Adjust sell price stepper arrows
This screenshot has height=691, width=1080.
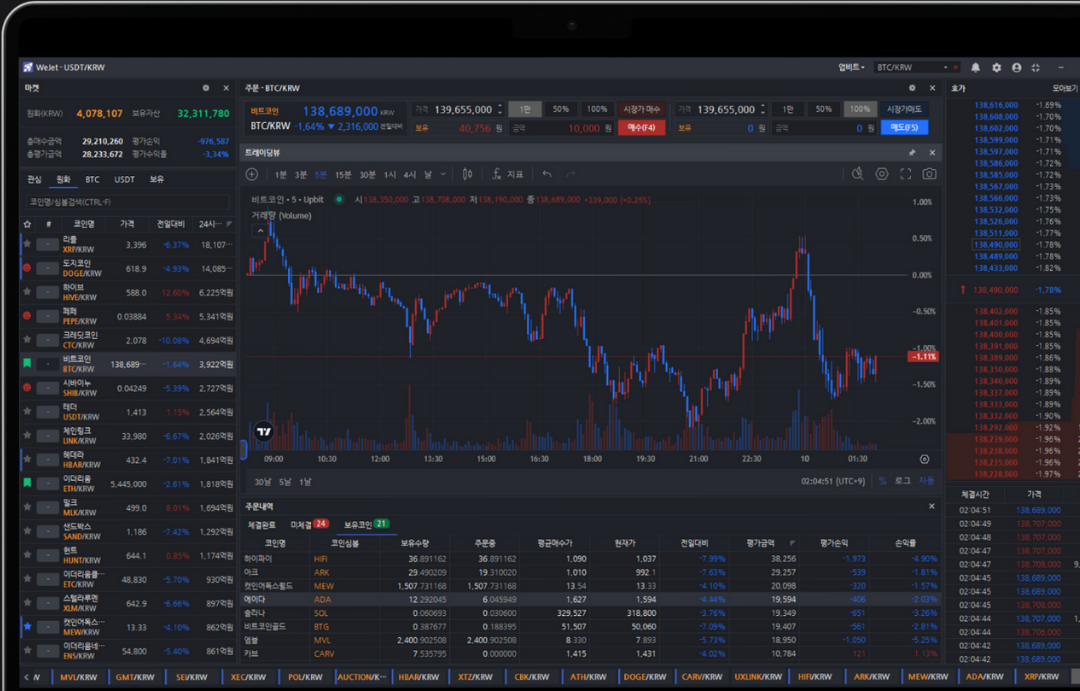[762, 110]
